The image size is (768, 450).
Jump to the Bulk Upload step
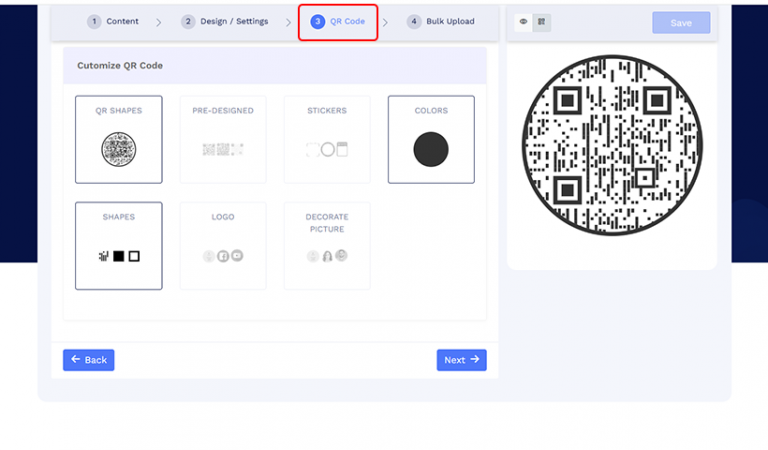(x=441, y=21)
